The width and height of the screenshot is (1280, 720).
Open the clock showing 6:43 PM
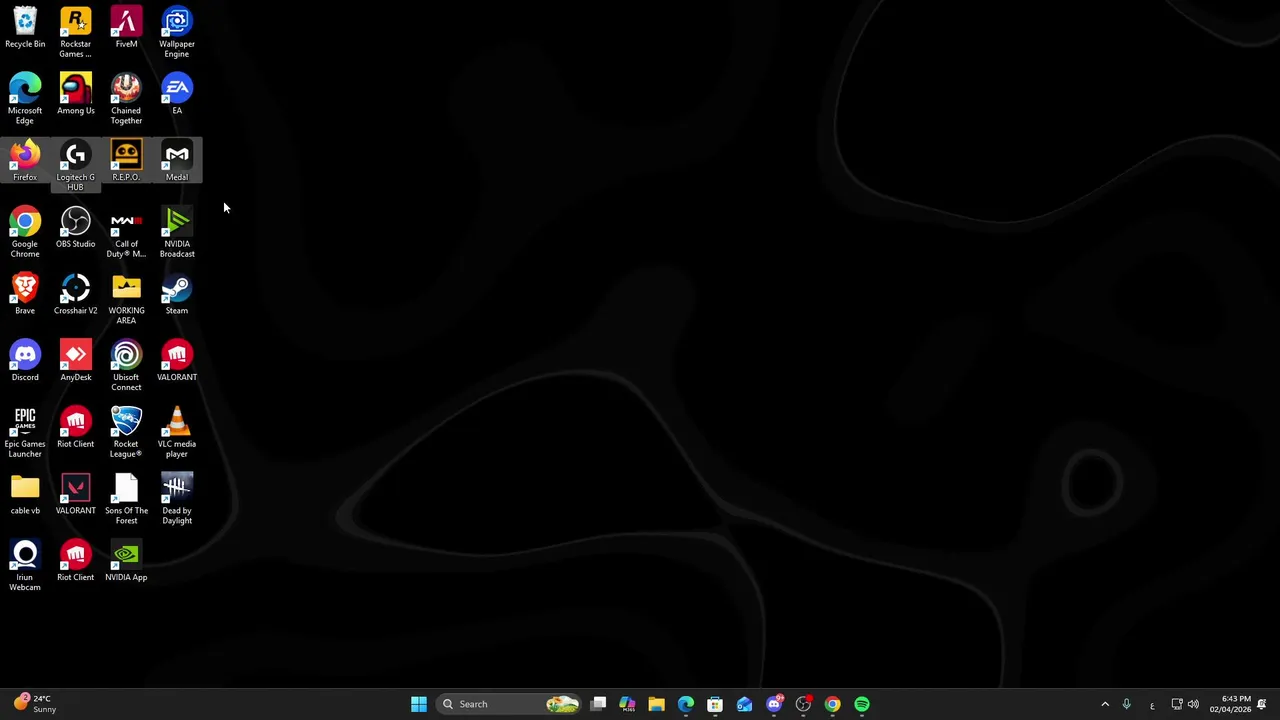[1230, 704]
